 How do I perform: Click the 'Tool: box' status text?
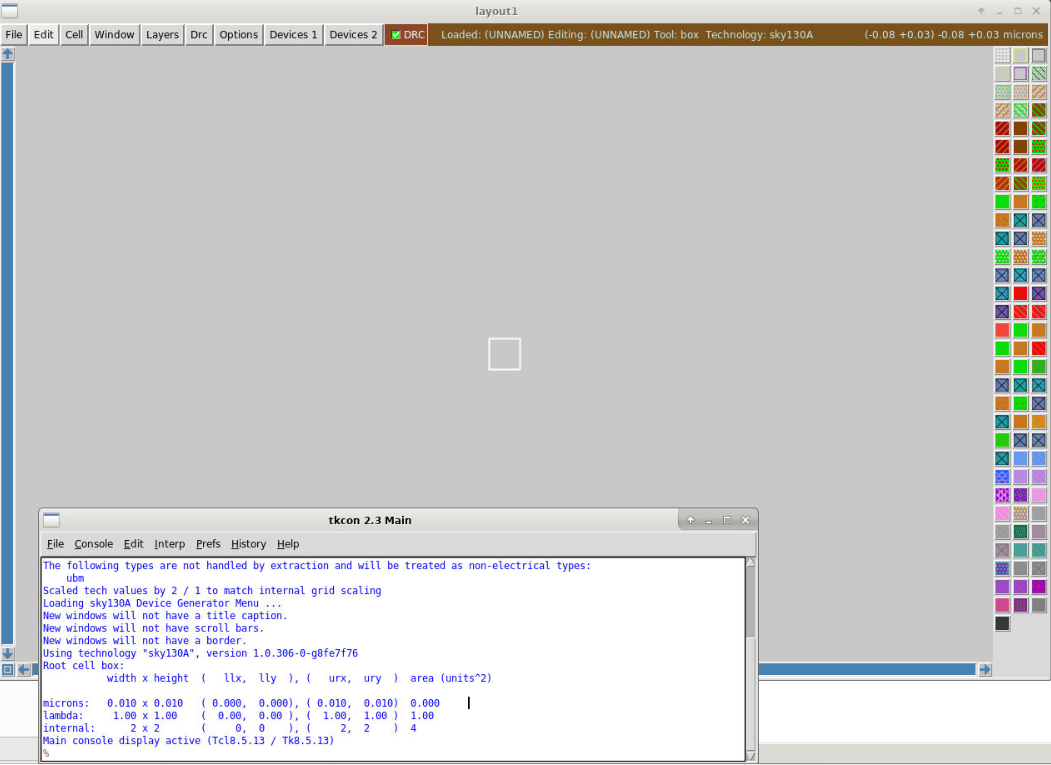(x=676, y=35)
